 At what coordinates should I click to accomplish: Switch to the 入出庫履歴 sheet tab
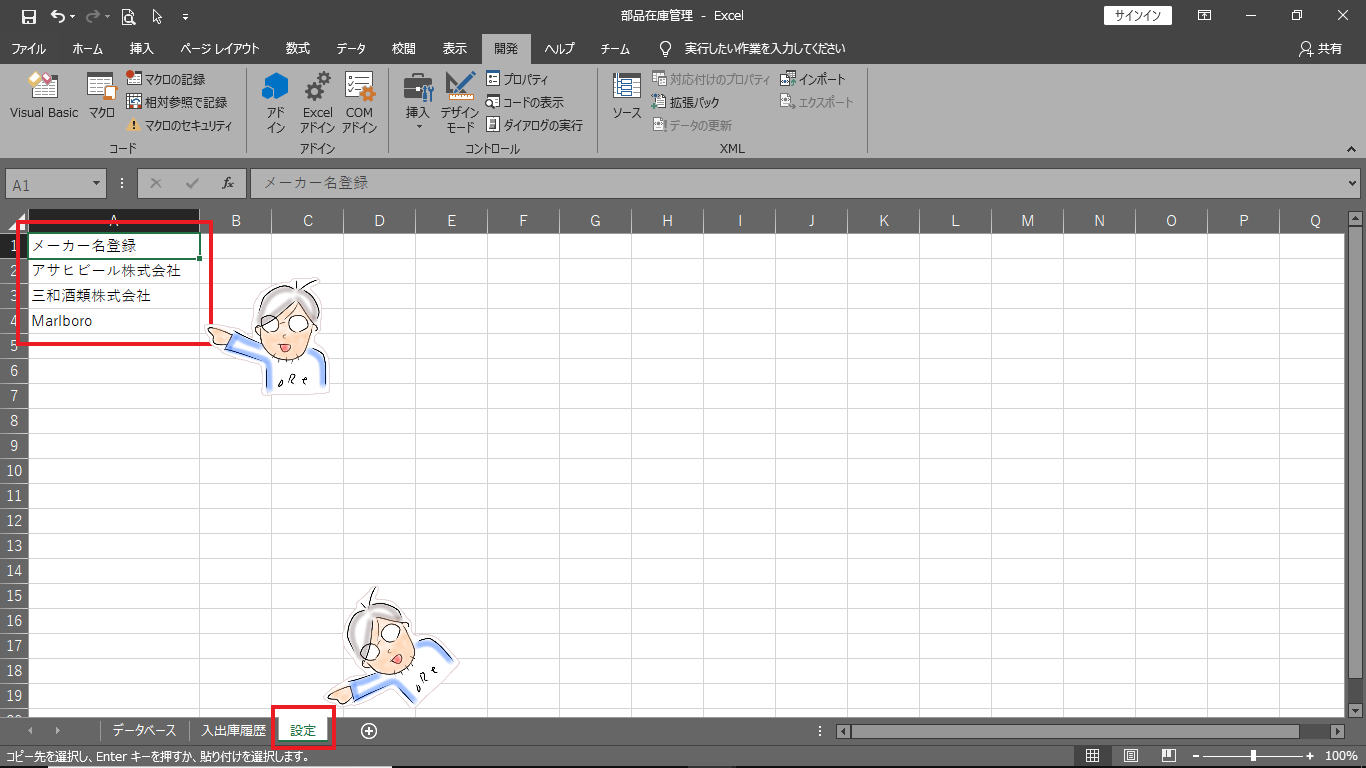[233, 731]
